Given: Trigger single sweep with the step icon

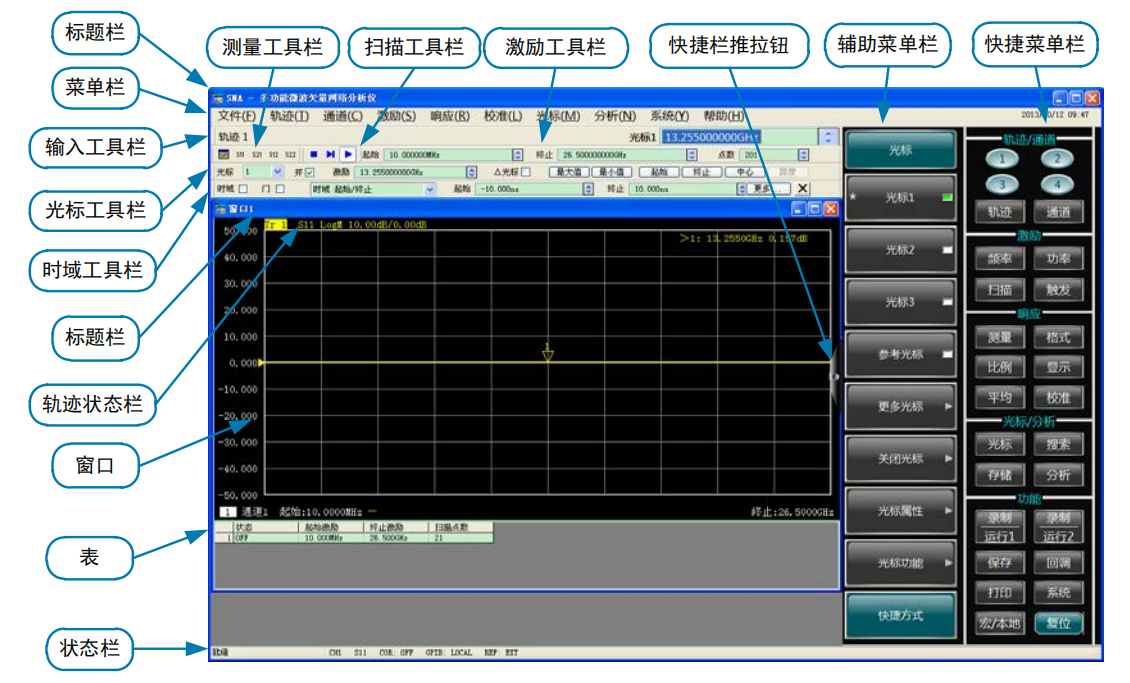Looking at the screenshot, I should 330,155.
